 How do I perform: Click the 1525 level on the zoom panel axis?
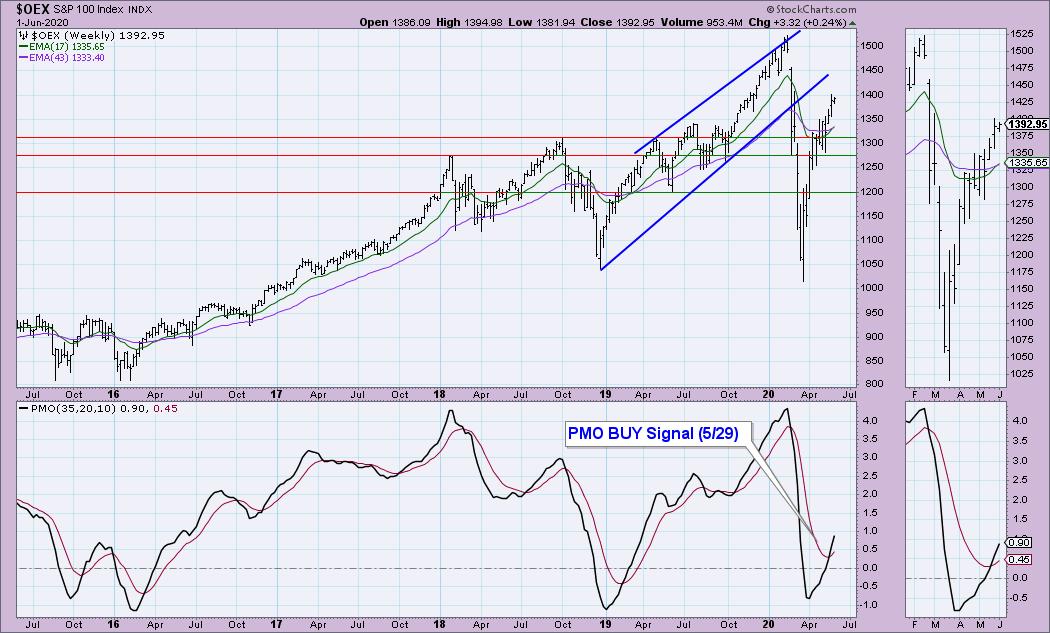tap(1022, 33)
